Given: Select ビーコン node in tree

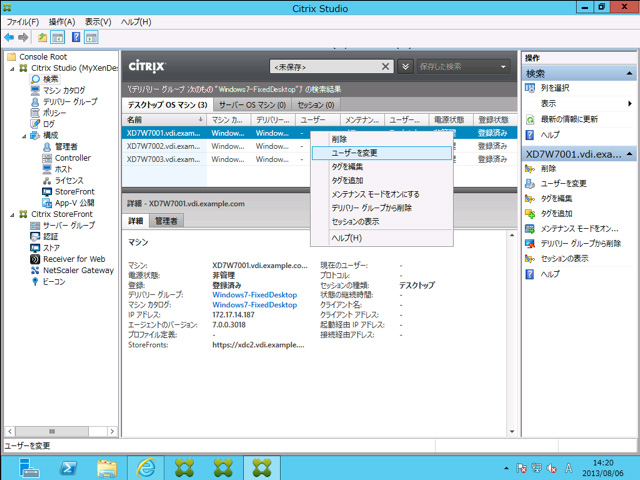Looking at the screenshot, I should (54, 282).
